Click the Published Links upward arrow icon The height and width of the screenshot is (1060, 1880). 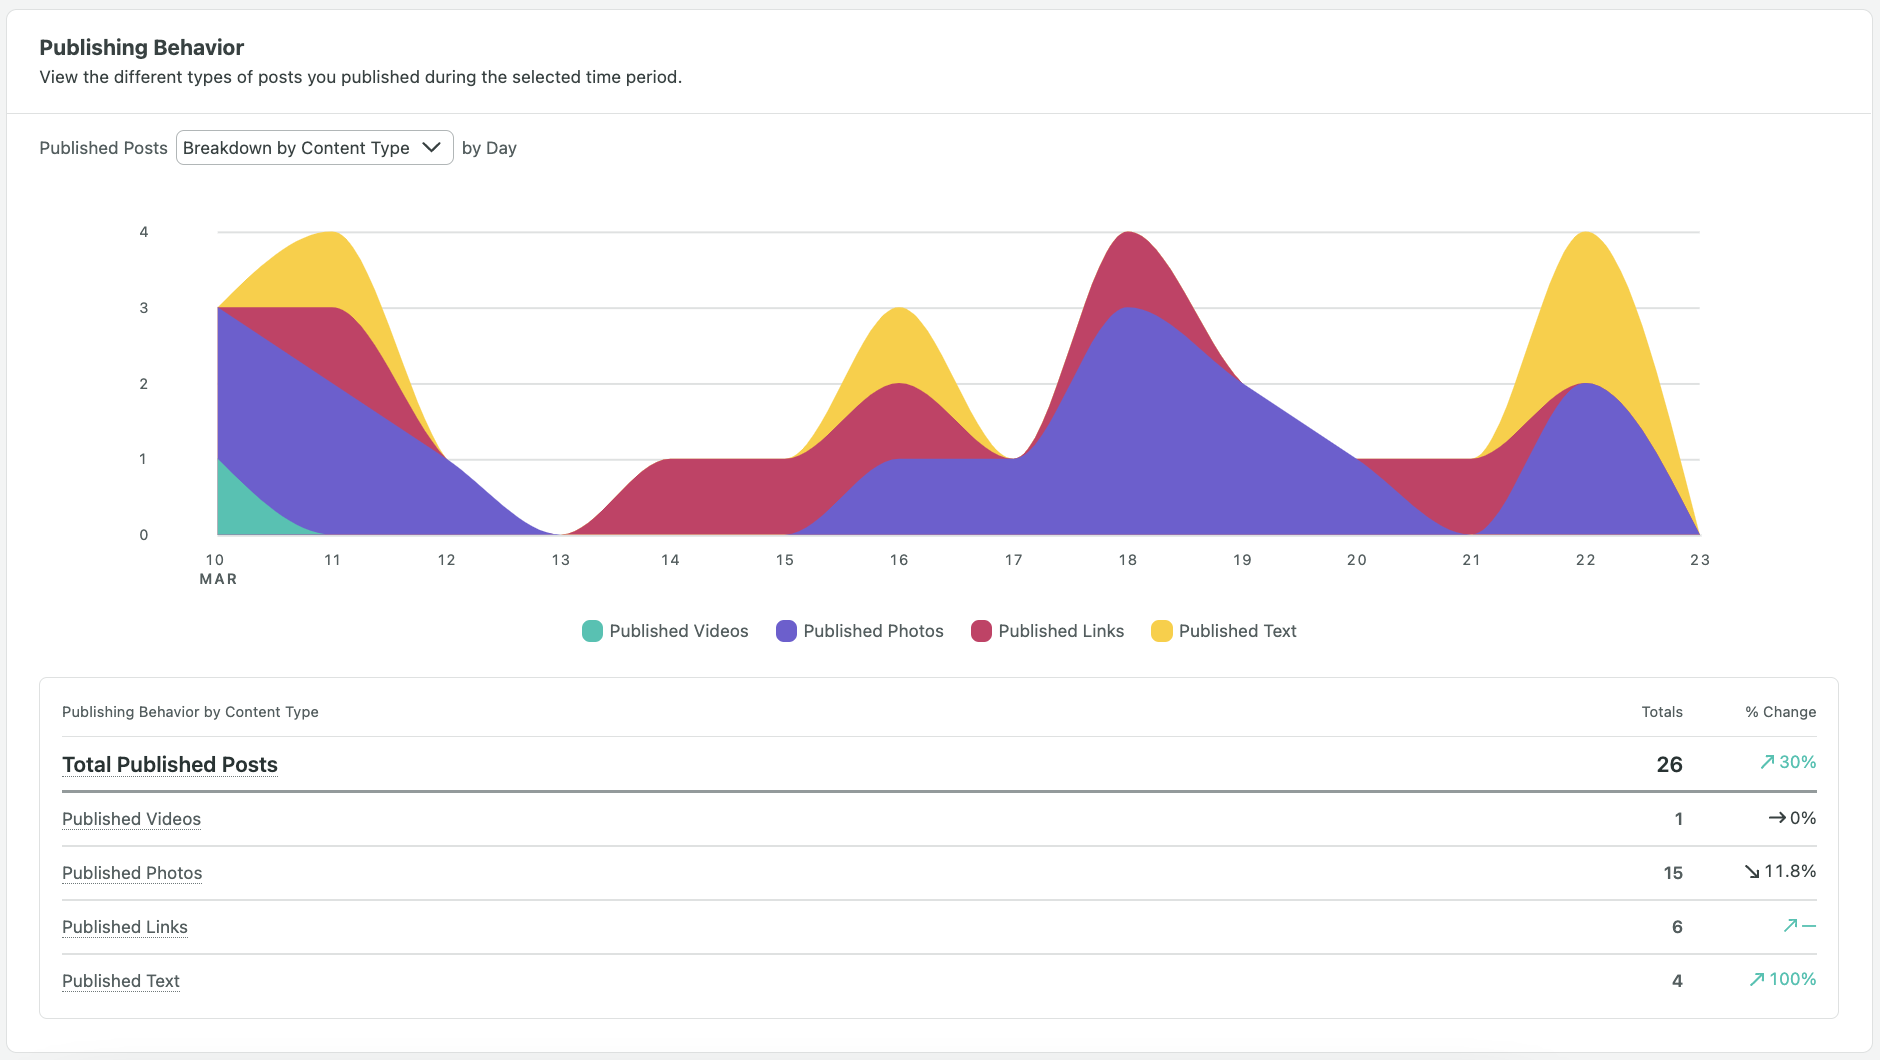1791,926
